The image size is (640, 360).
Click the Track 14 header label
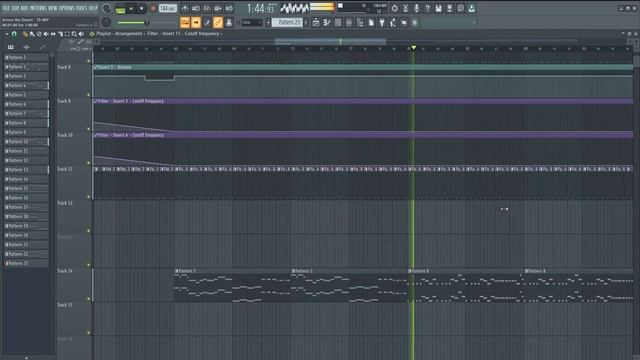point(65,271)
